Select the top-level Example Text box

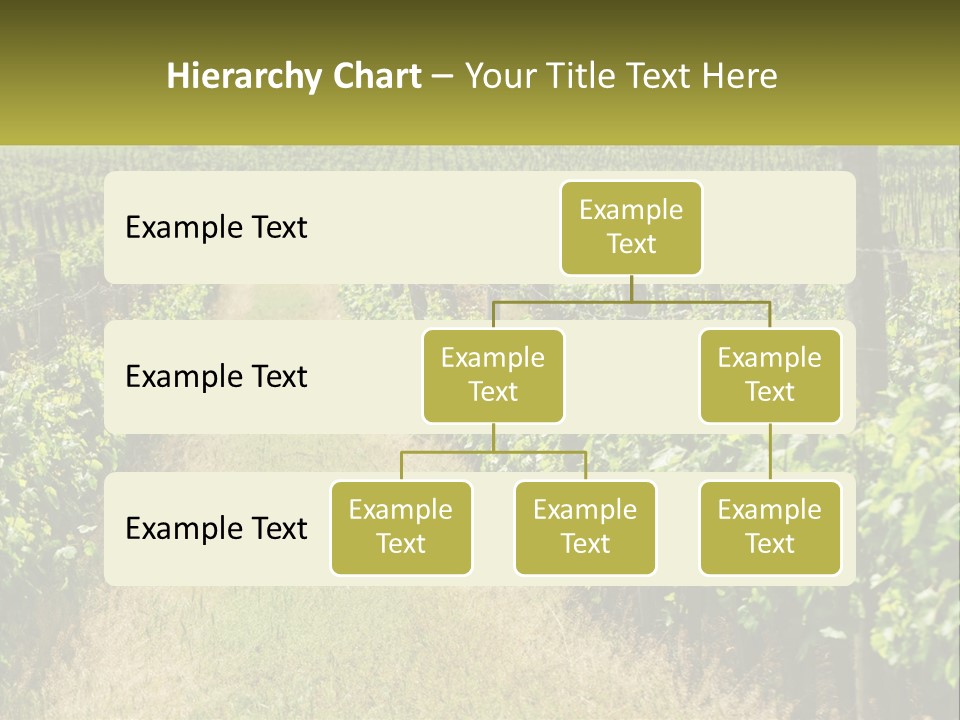coord(631,228)
